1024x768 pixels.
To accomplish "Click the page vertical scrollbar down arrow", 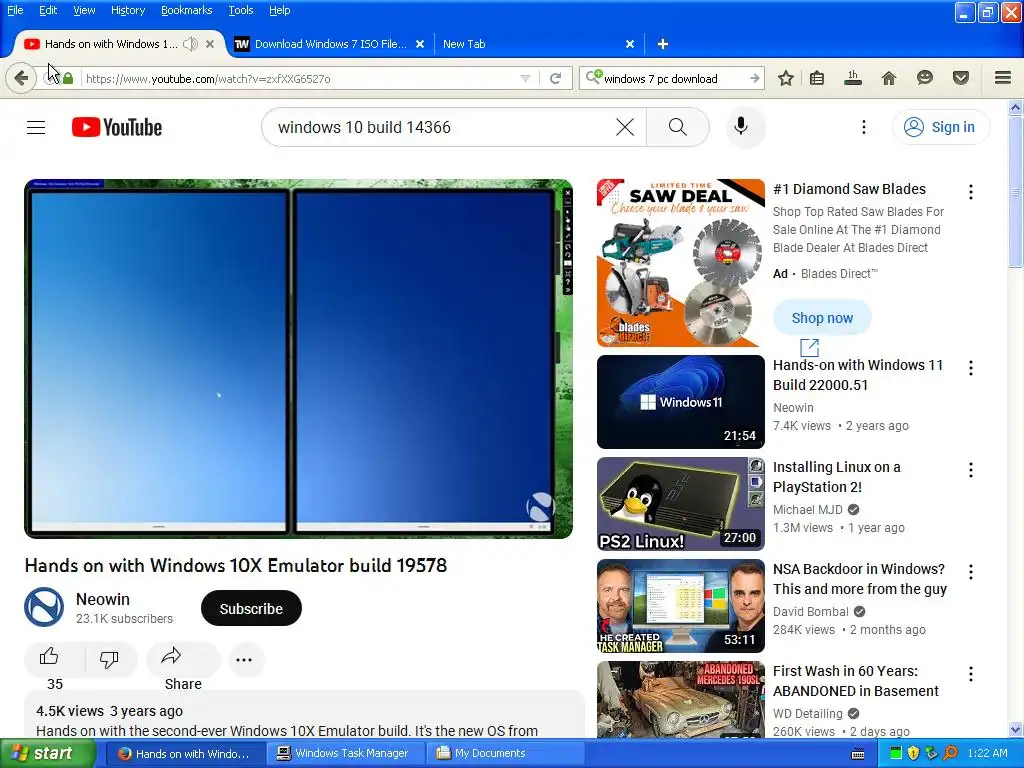I will point(1016,729).
